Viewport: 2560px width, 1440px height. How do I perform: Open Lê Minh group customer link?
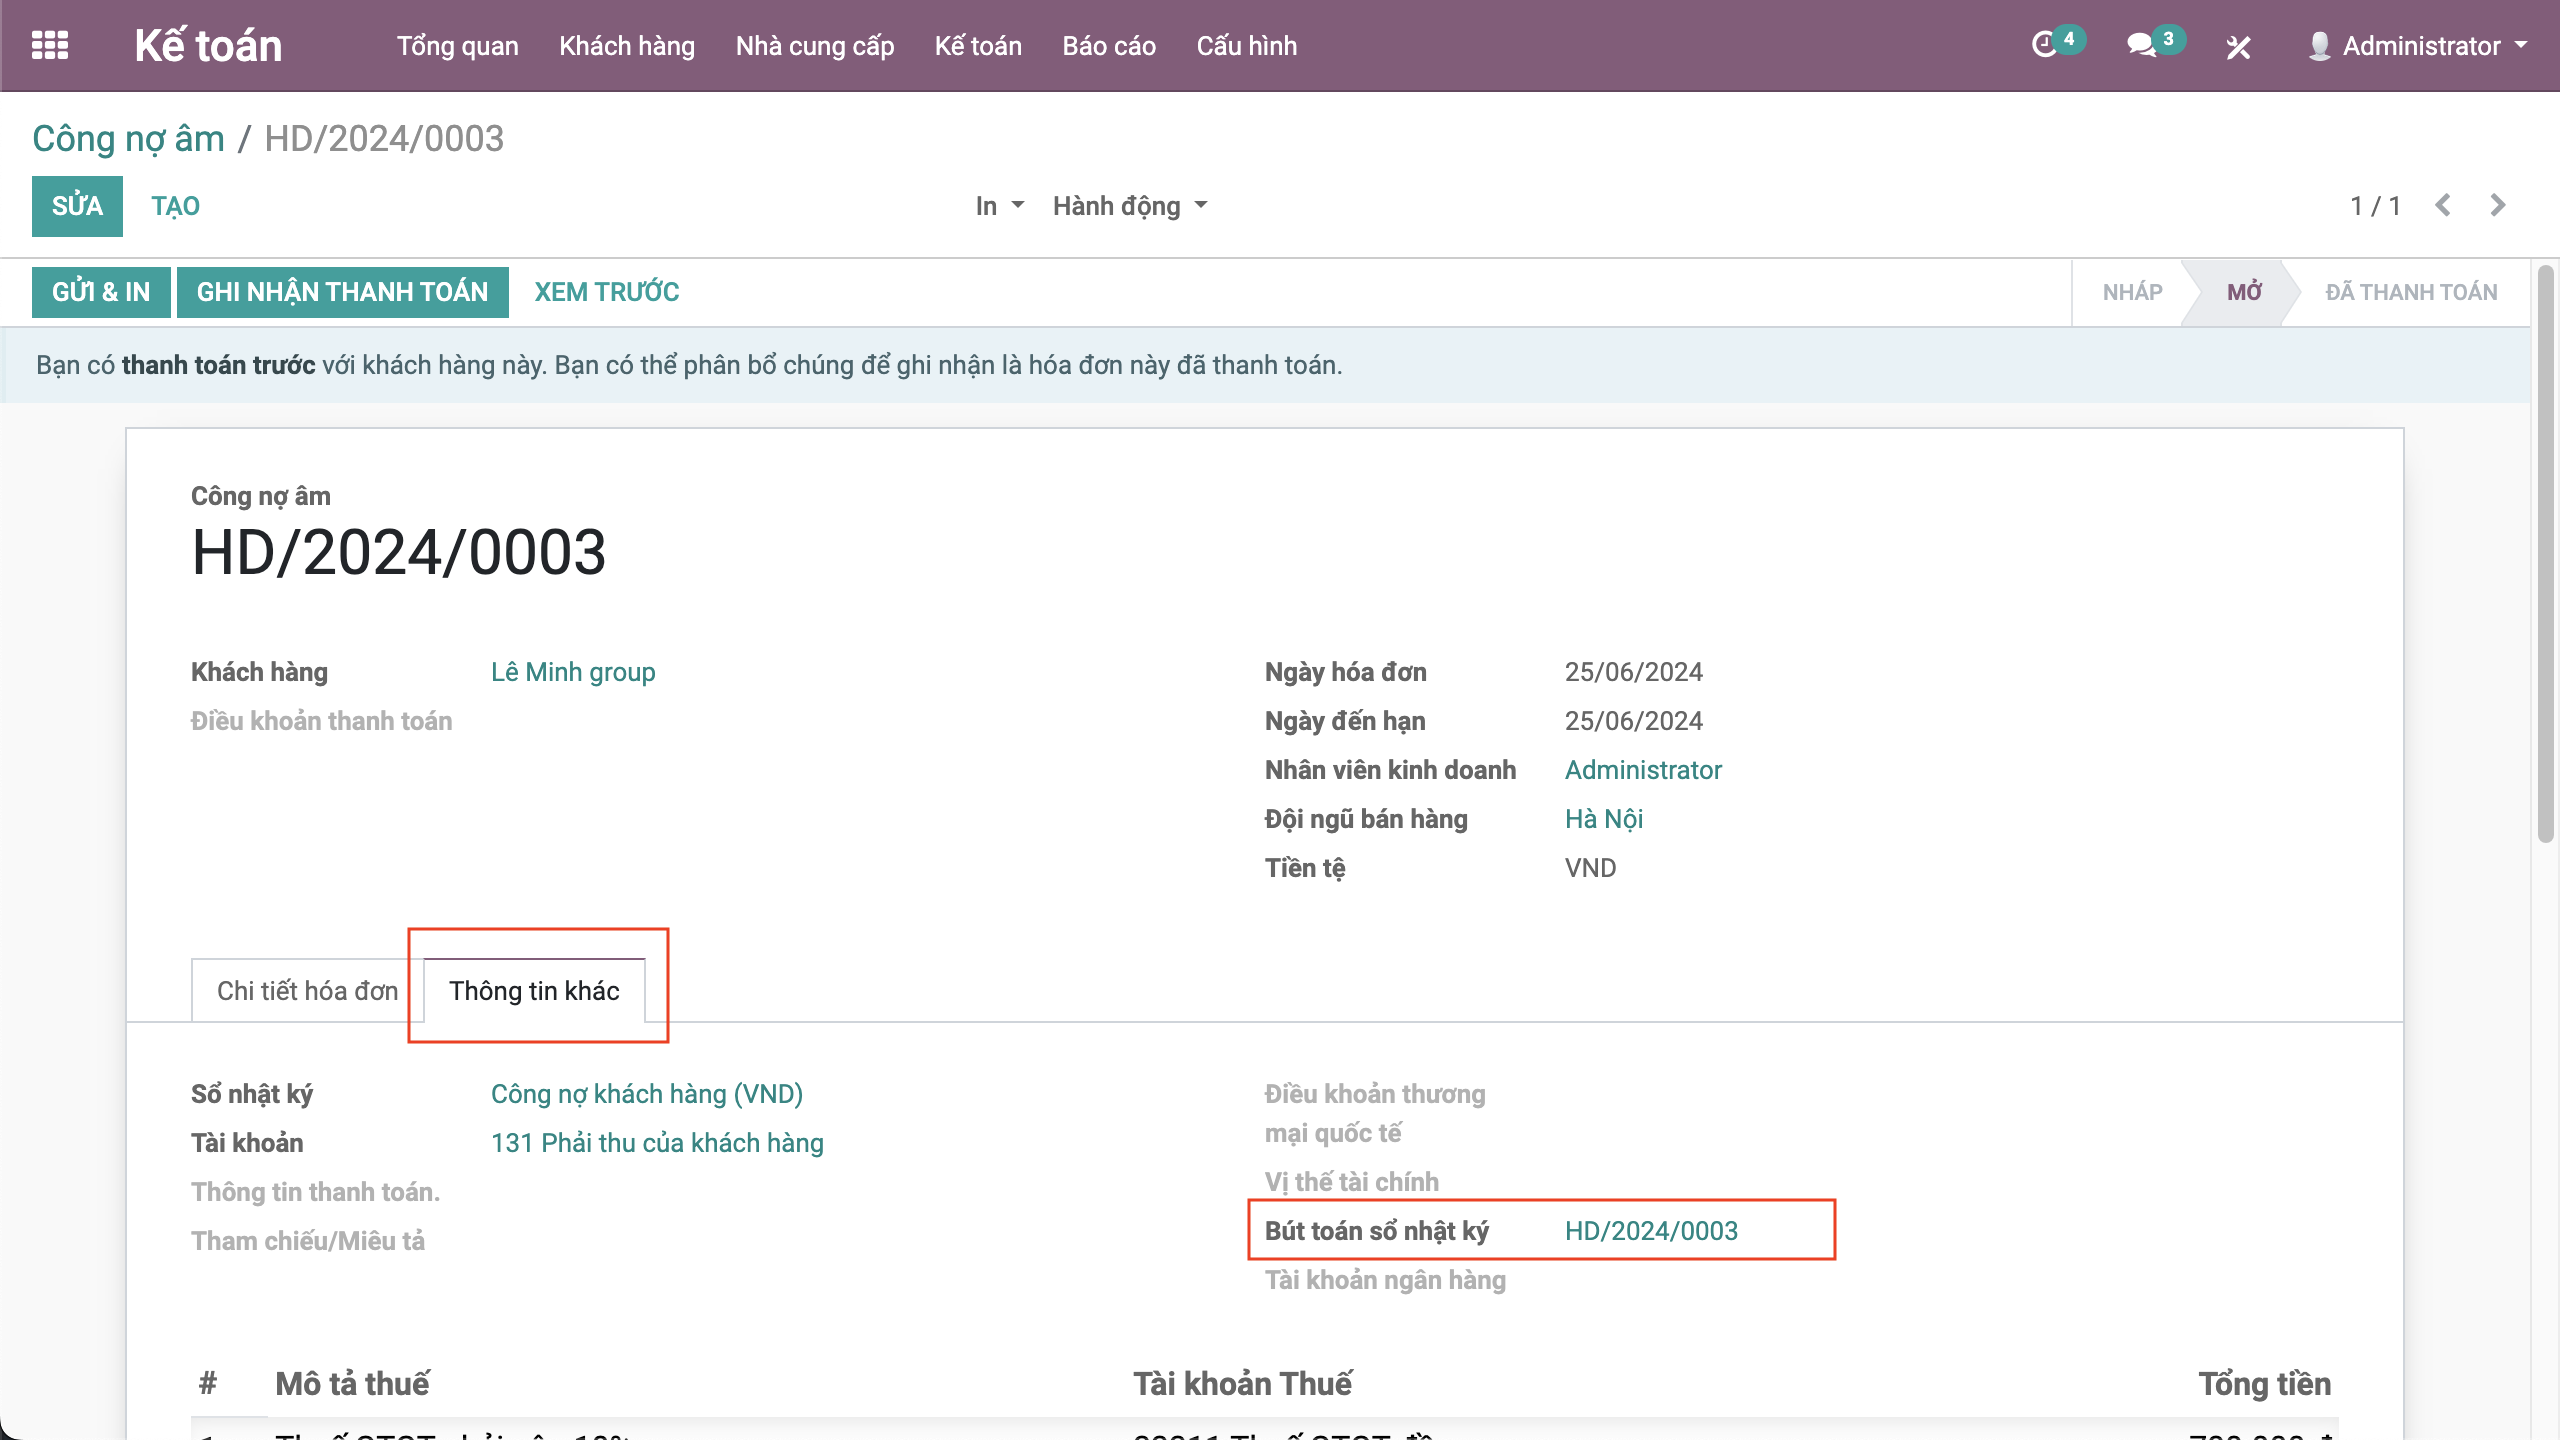573,672
